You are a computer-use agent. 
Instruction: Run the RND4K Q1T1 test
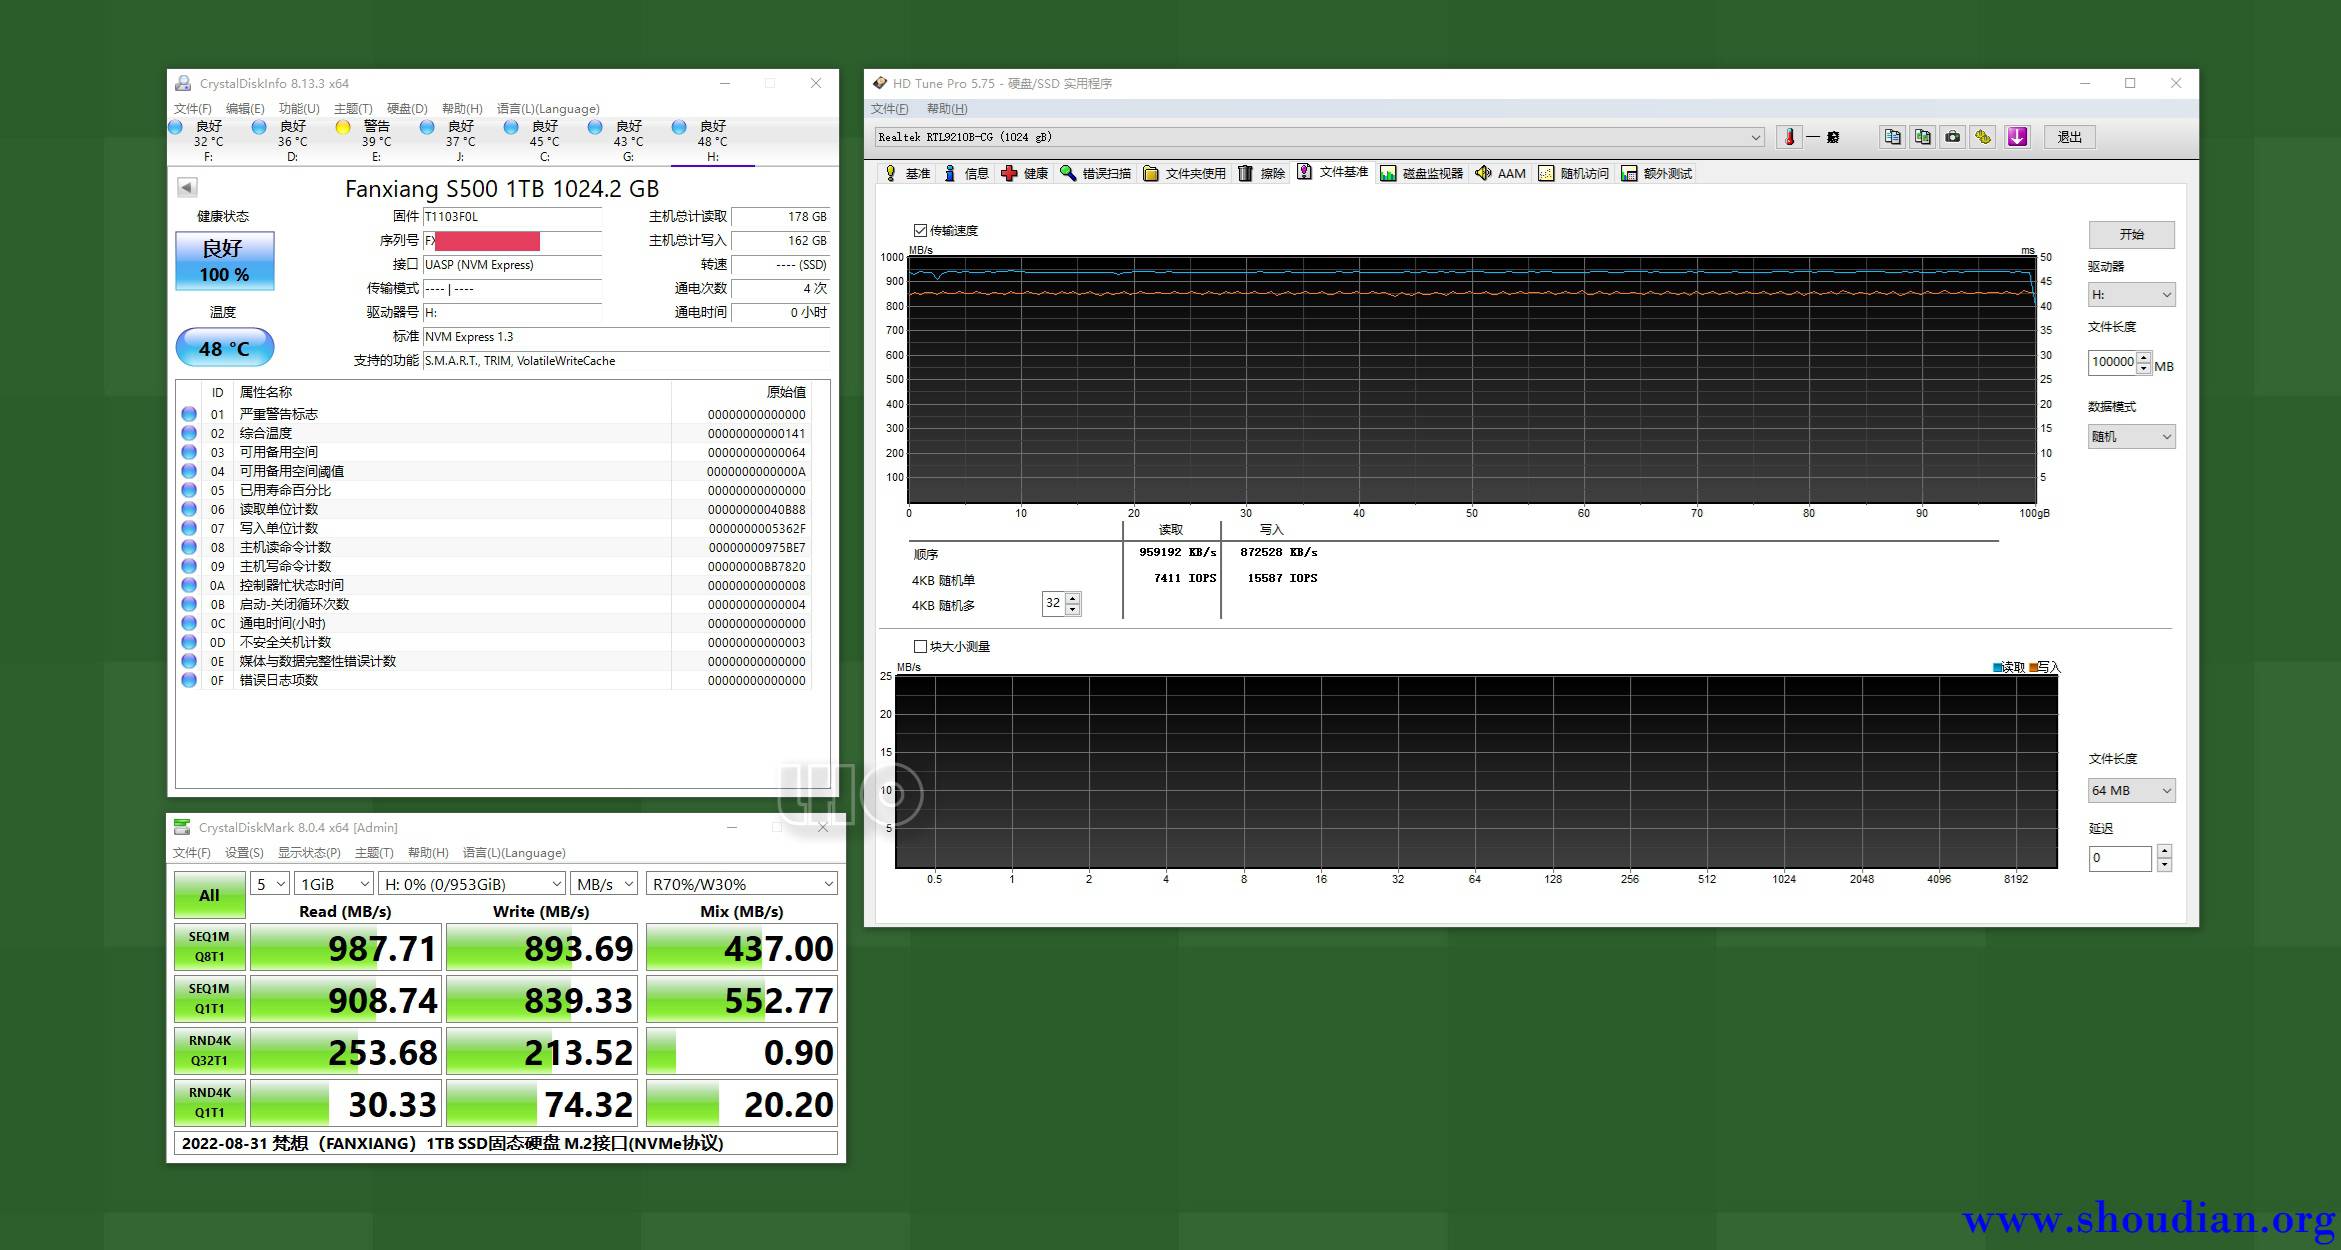pos(209,1103)
